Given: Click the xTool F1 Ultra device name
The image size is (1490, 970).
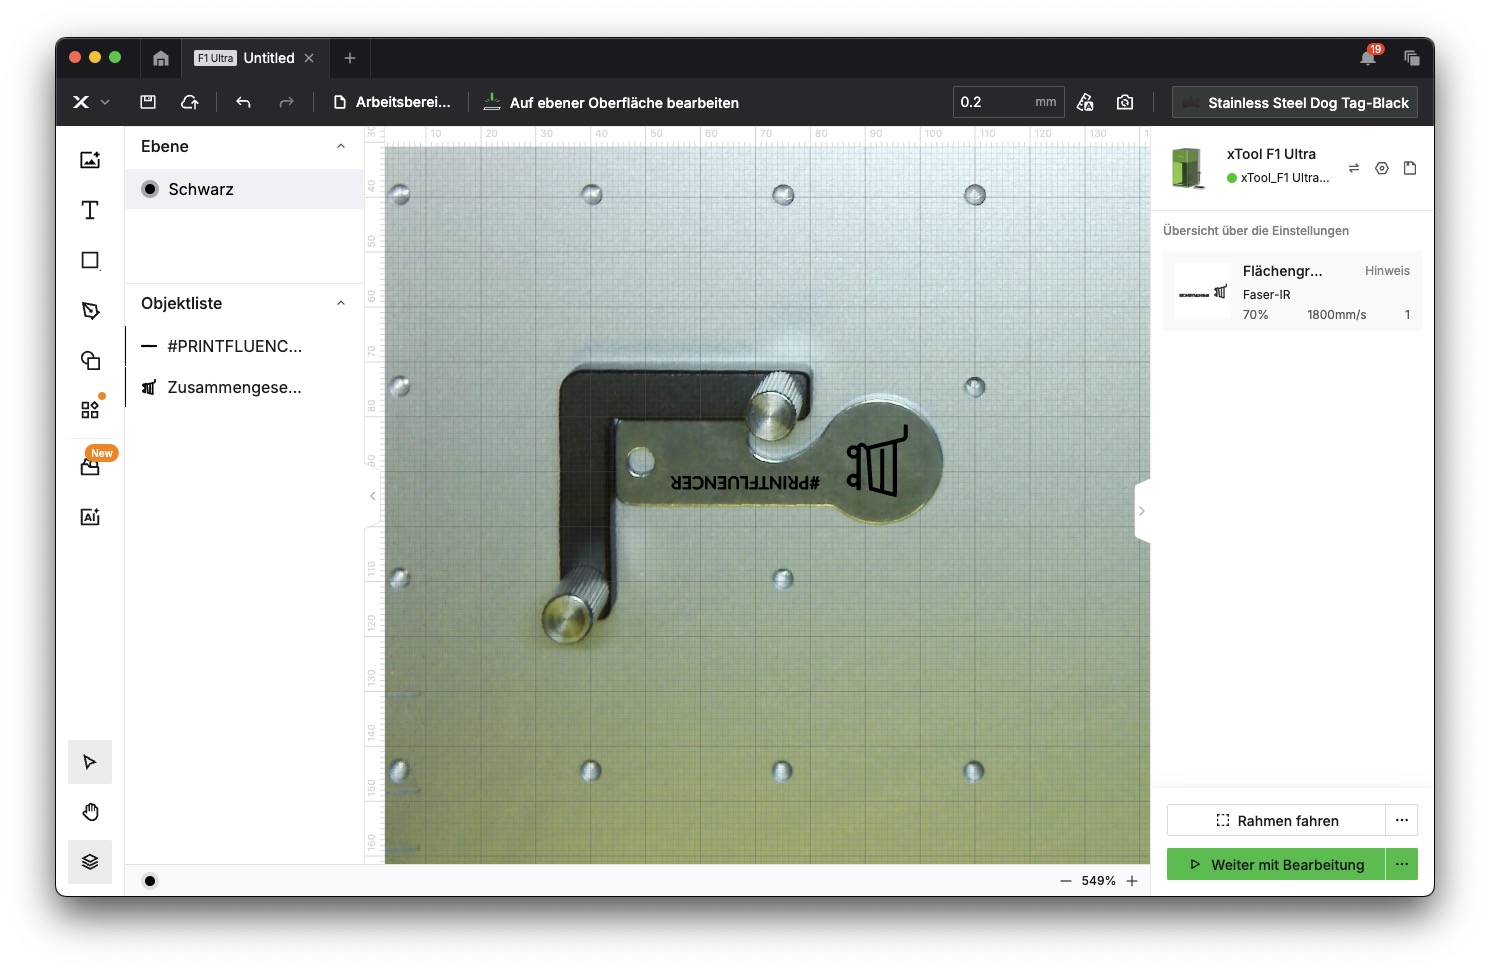Looking at the screenshot, I should 1271,154.
